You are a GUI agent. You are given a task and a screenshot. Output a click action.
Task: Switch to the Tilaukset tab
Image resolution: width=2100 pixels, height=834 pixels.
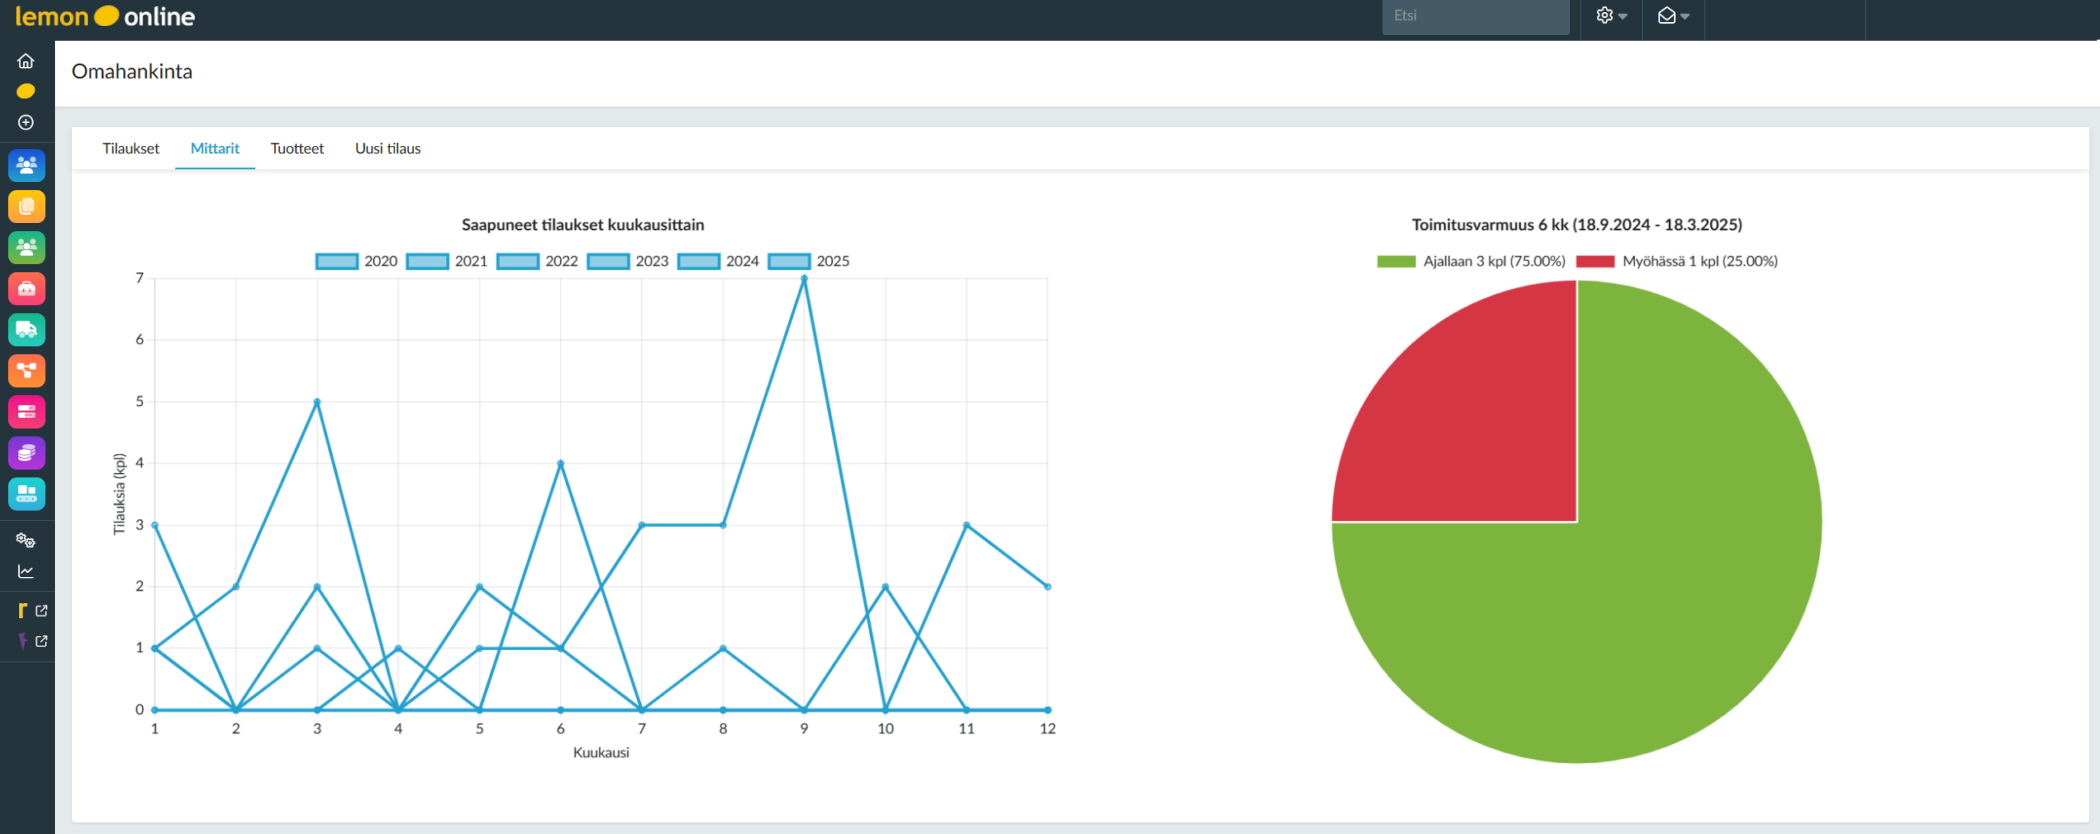[131, 149]
